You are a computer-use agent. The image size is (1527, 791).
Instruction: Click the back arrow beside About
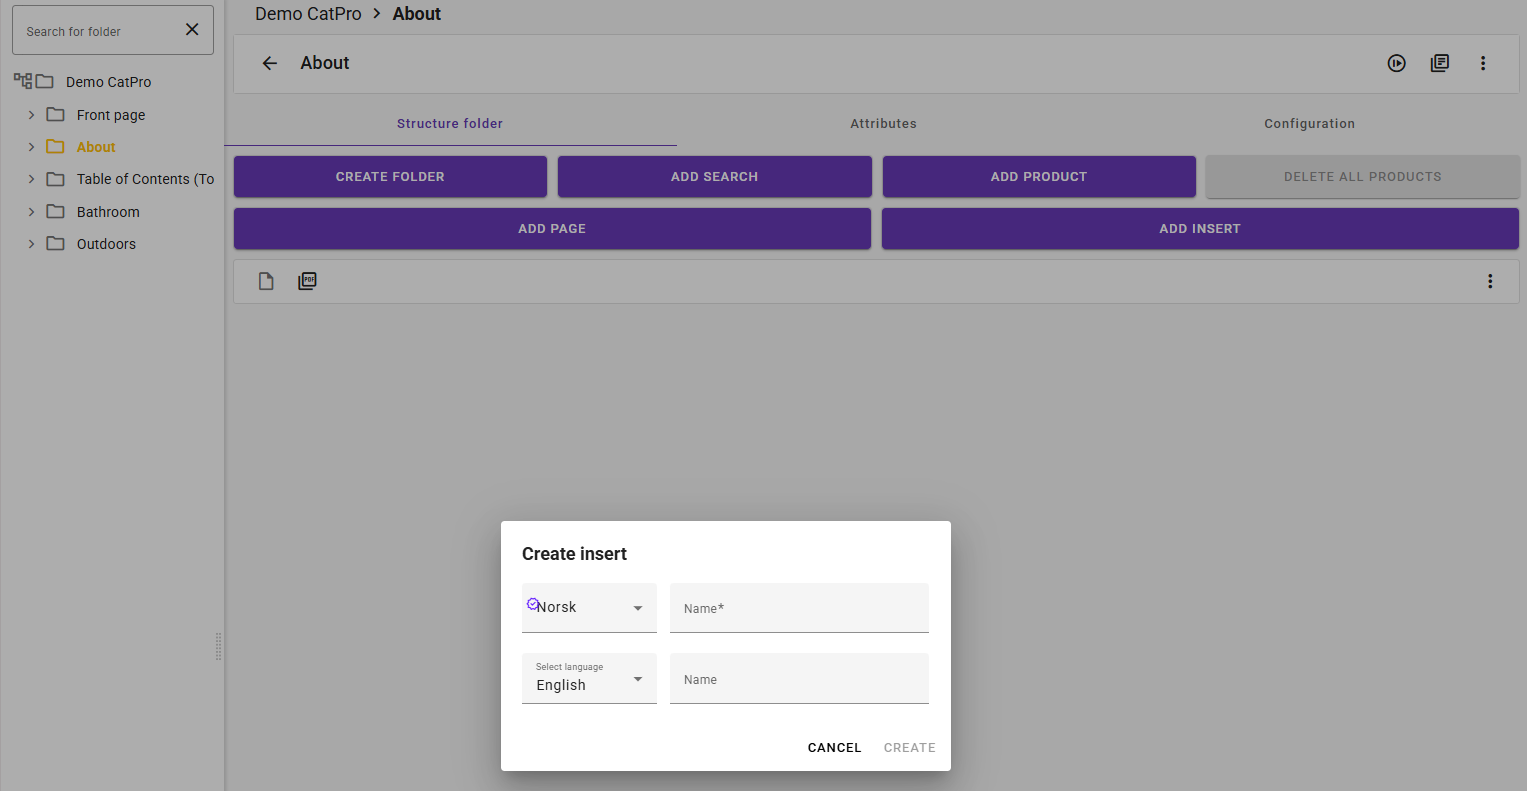click(x=269, y=63)
